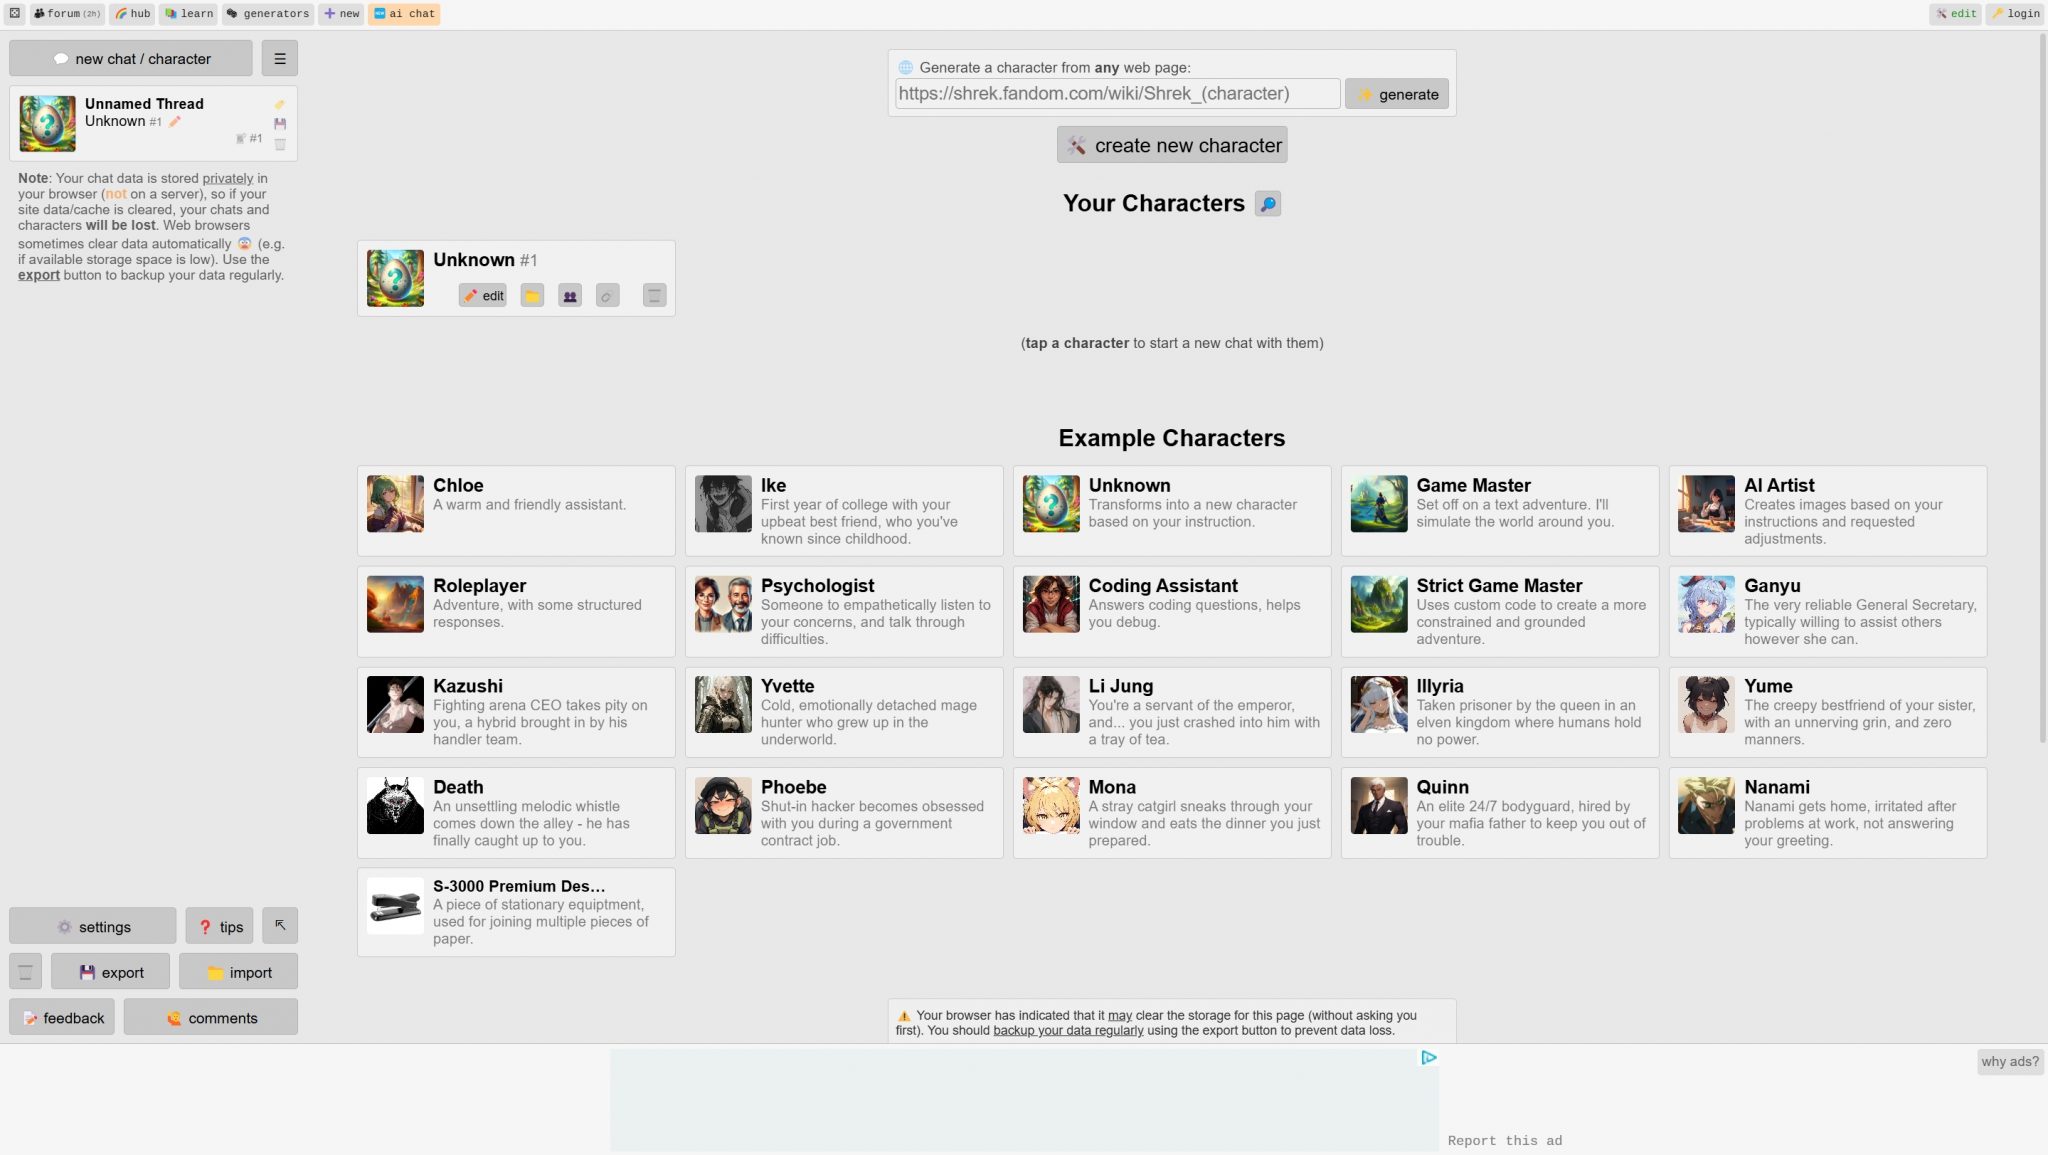Open the sidebar hamburger menu
The width and height of the screenshot is (2048, 1155).
tap(279, 57)
